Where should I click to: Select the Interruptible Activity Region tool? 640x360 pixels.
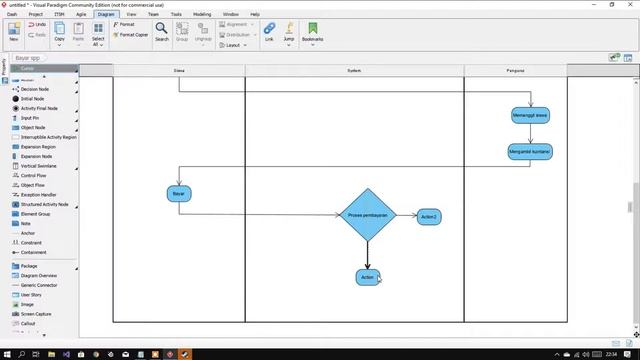pyautogui.click(x=44, y=137)
